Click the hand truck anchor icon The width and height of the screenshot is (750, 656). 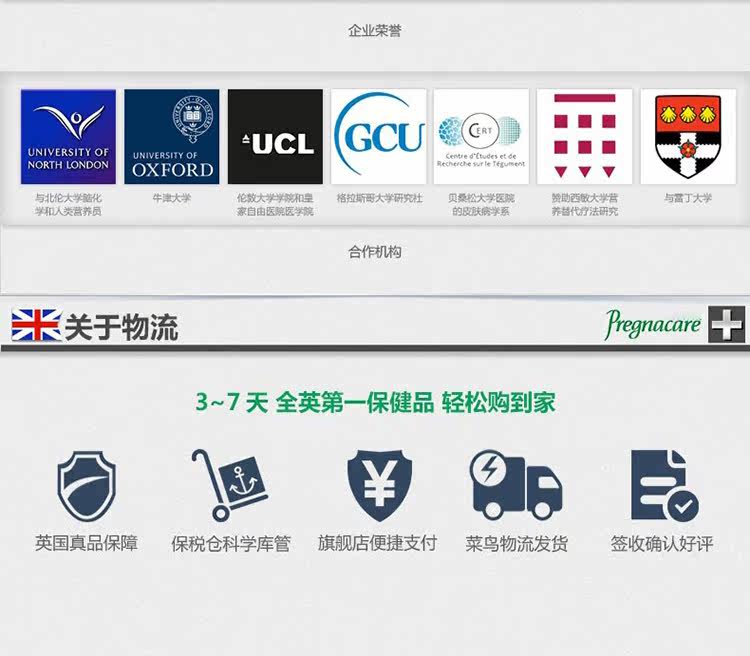point(230,485)
